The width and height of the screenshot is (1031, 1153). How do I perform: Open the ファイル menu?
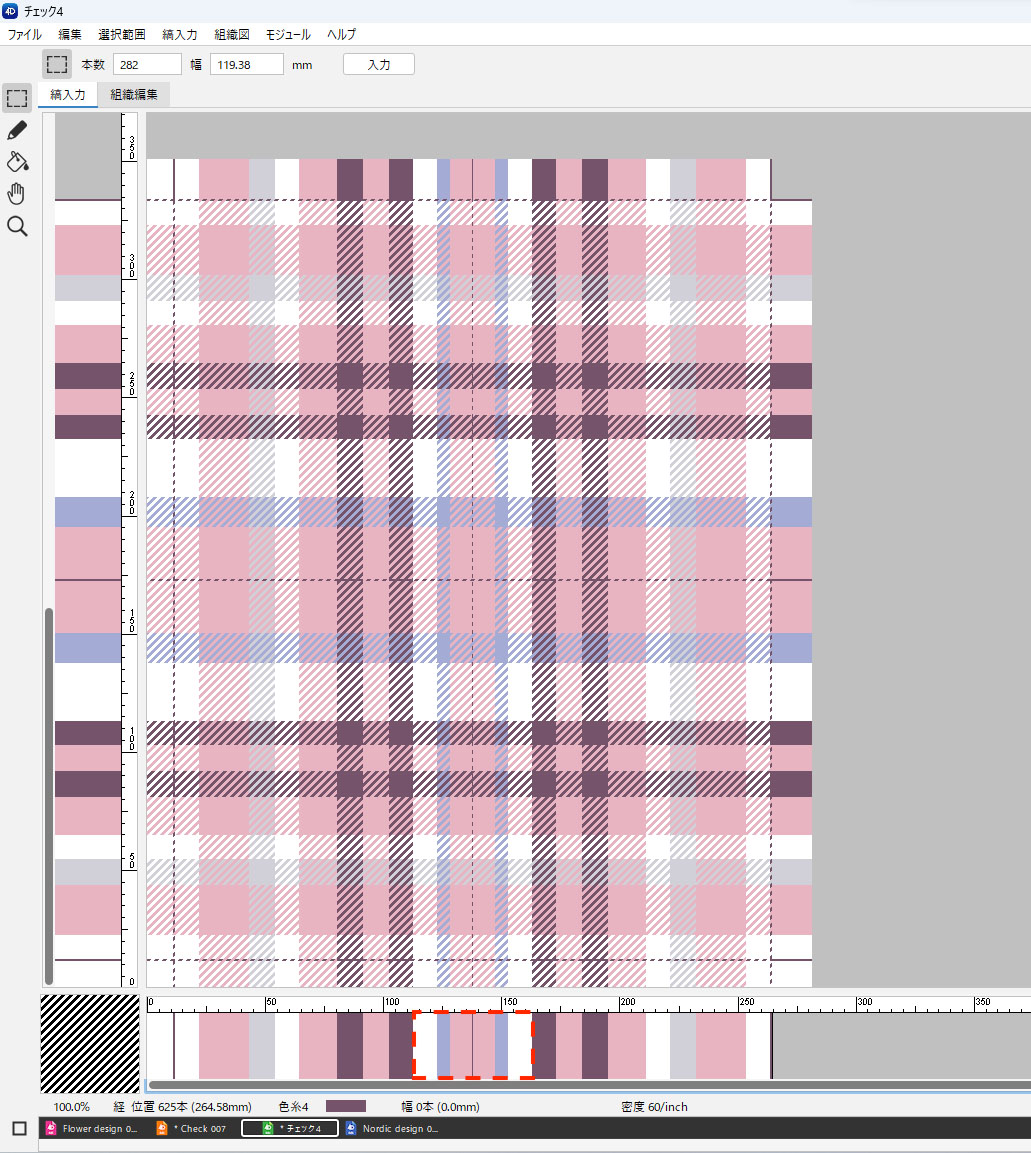point(25,34)
